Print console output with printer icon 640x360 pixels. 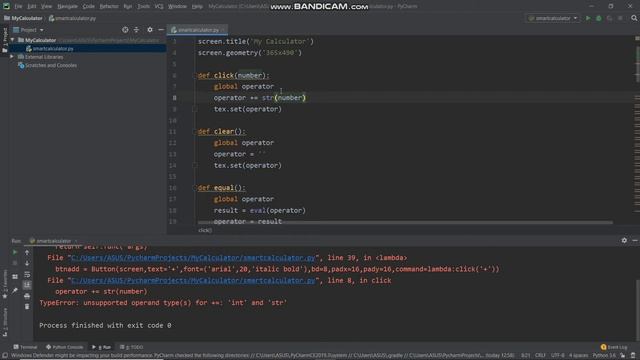(x=27, y=296)
